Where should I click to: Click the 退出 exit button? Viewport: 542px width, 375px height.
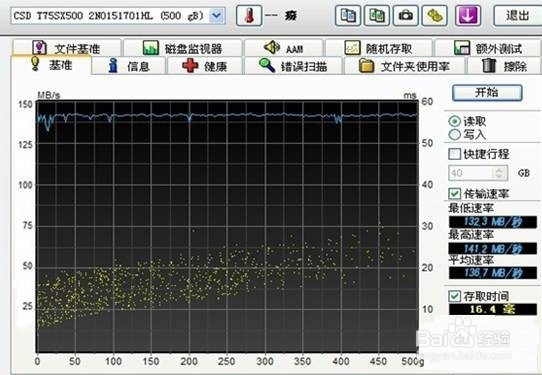517,15
